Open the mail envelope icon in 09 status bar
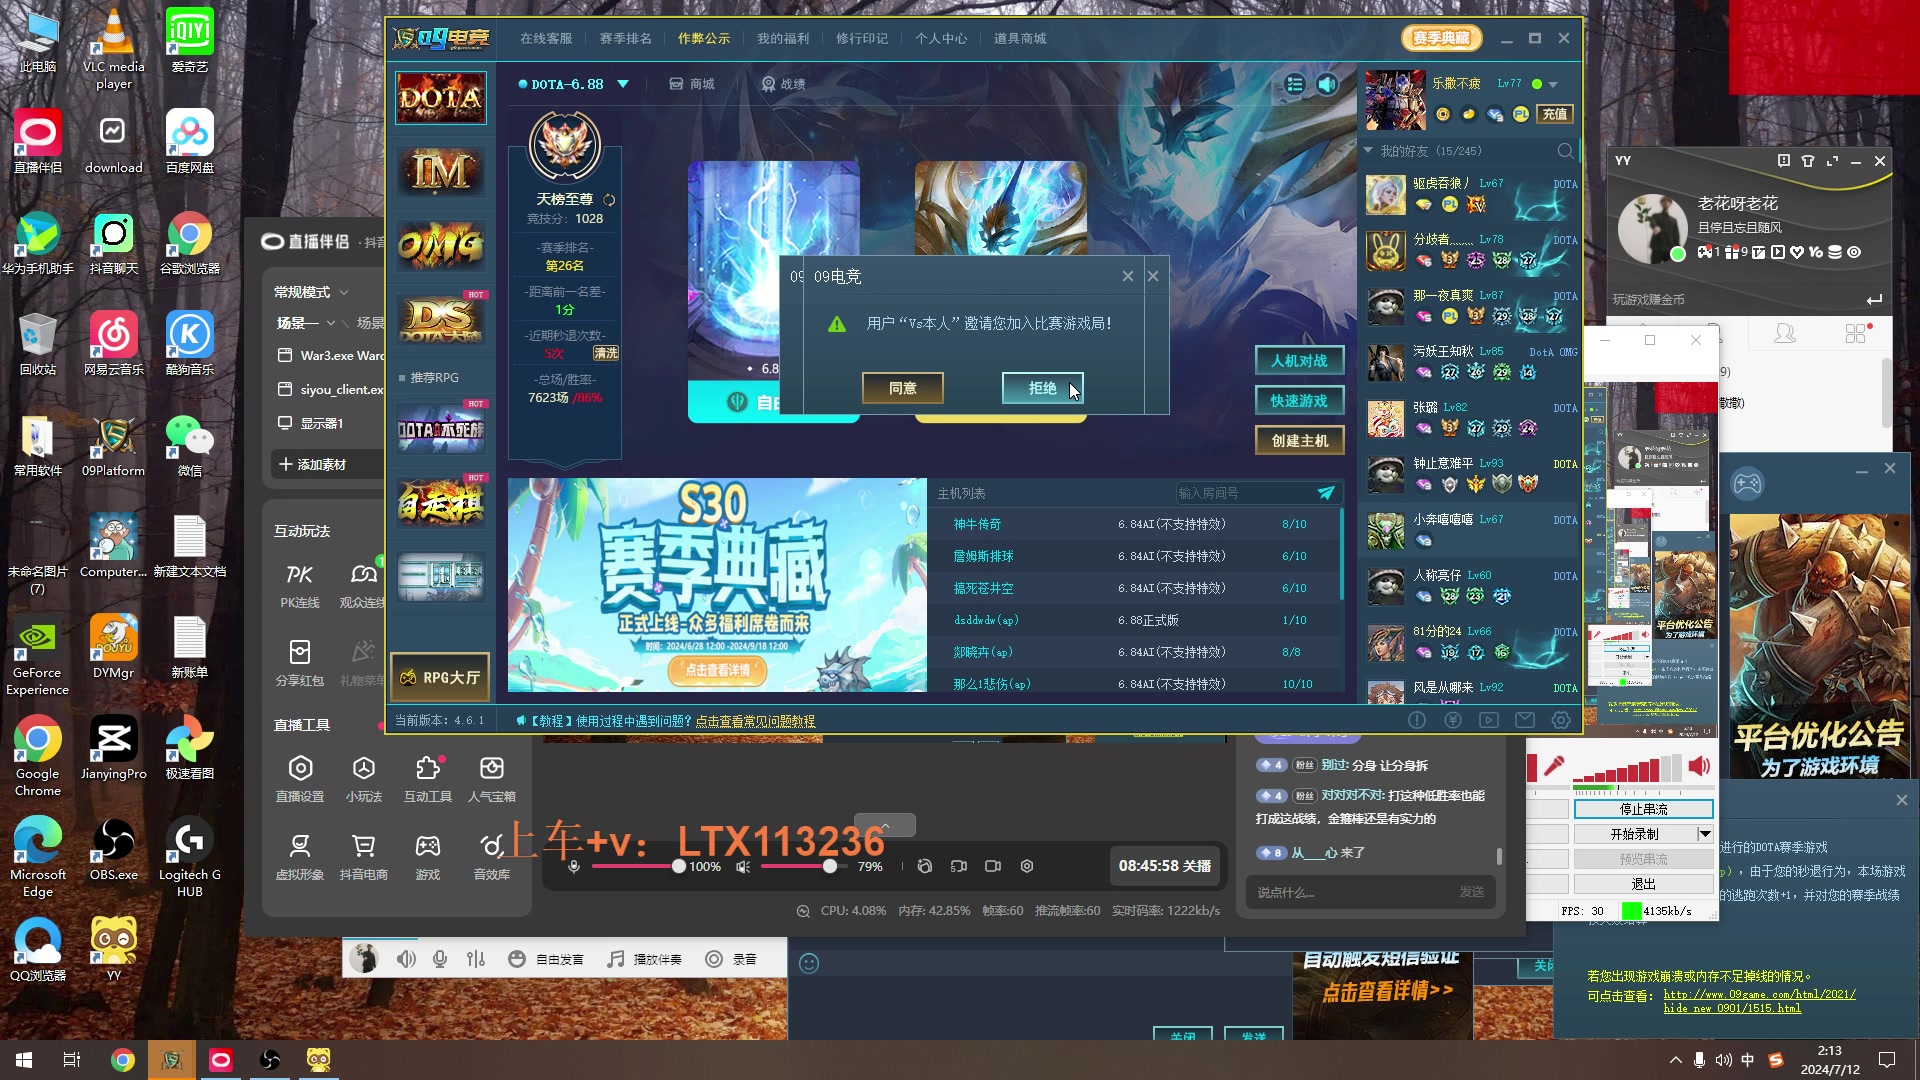Screen dimensions: 1920x1080 point(1525,720)
